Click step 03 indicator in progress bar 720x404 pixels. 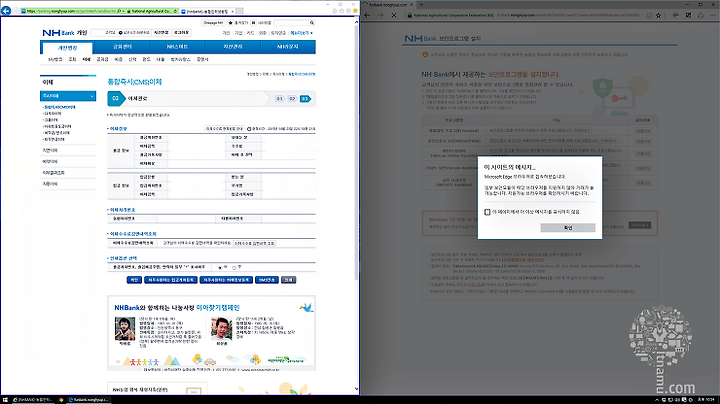(x=305, y=99)
